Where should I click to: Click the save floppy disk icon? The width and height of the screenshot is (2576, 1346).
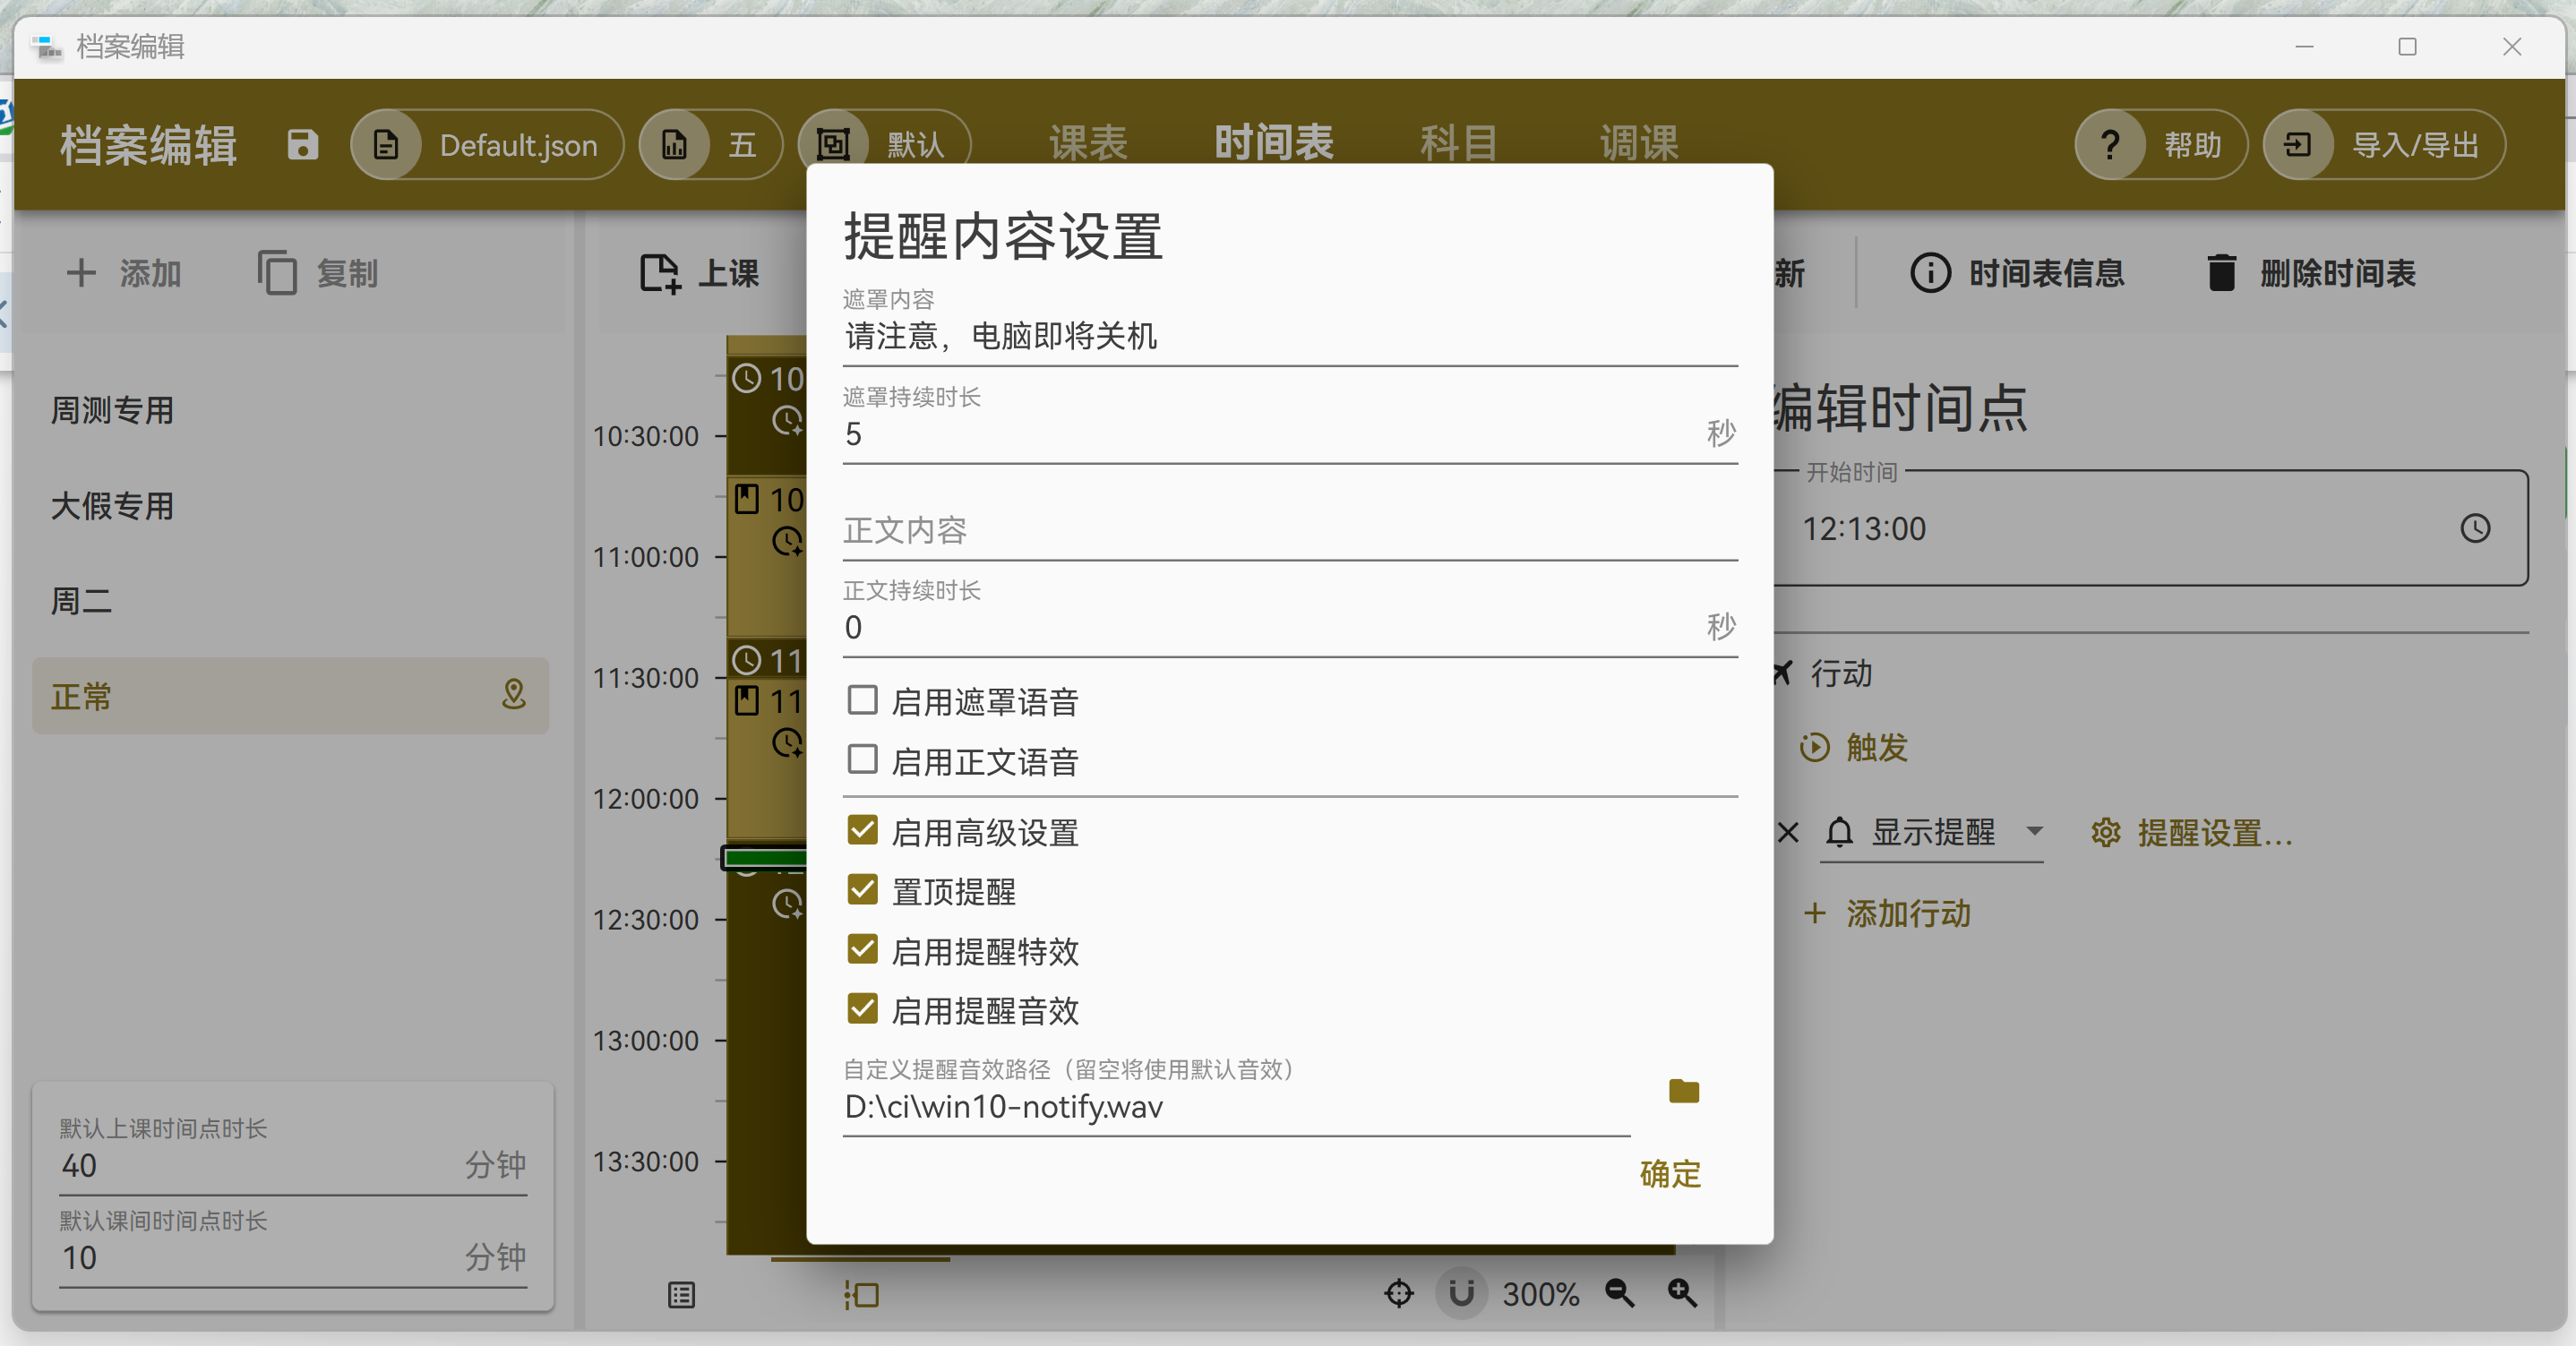302,145
